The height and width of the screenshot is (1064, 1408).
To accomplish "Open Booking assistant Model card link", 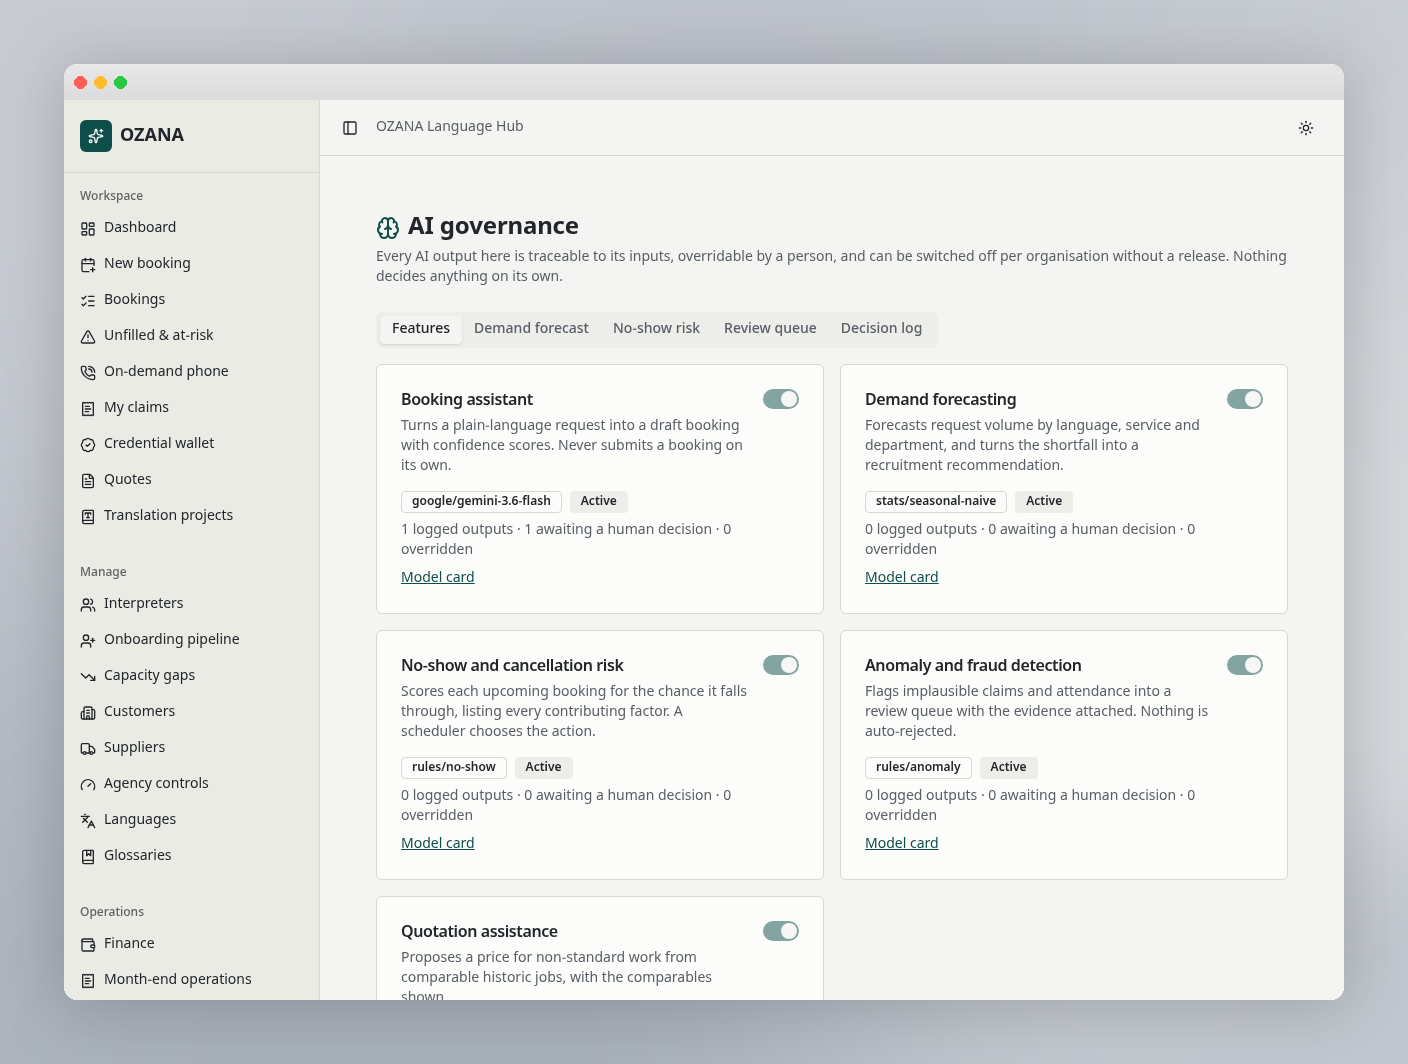I will (438, 577).
